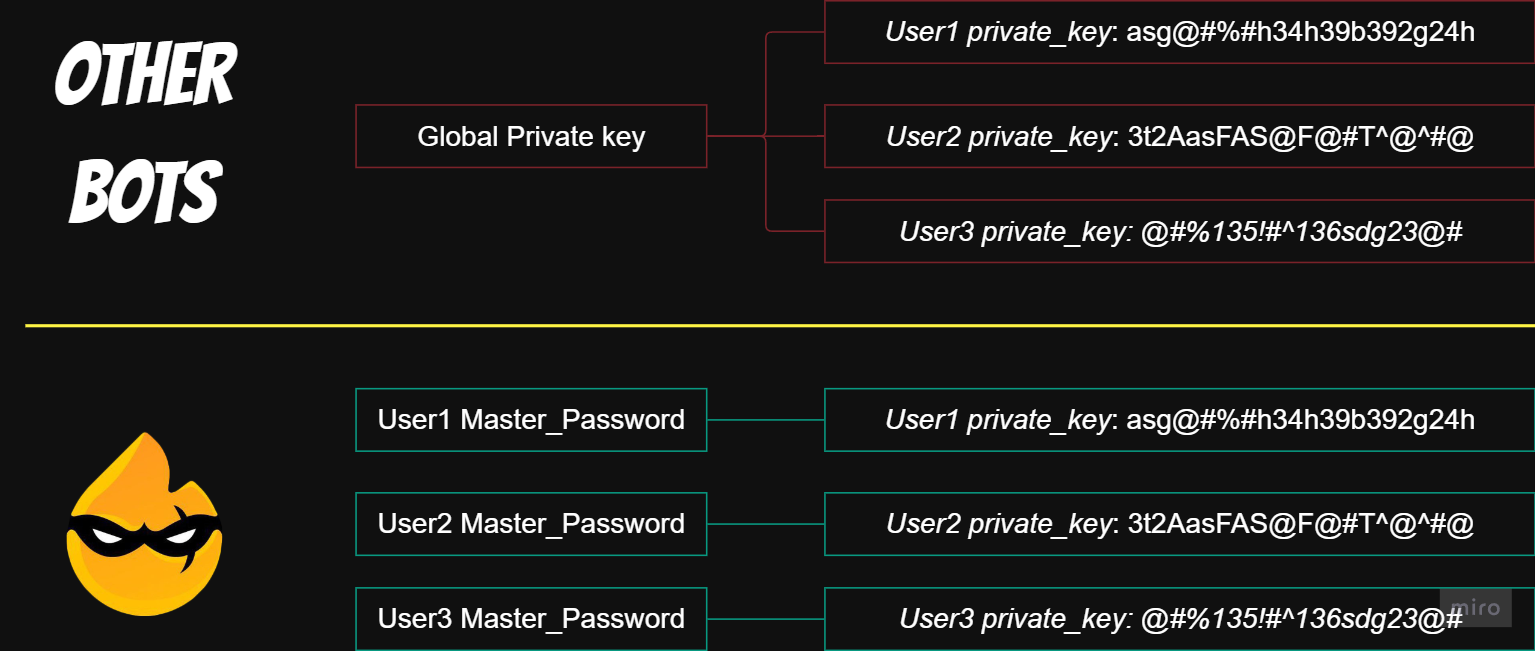This screenshot has height=651, width=1535.
Task: Click the word BOTS in the title
Action: point(144,190)
